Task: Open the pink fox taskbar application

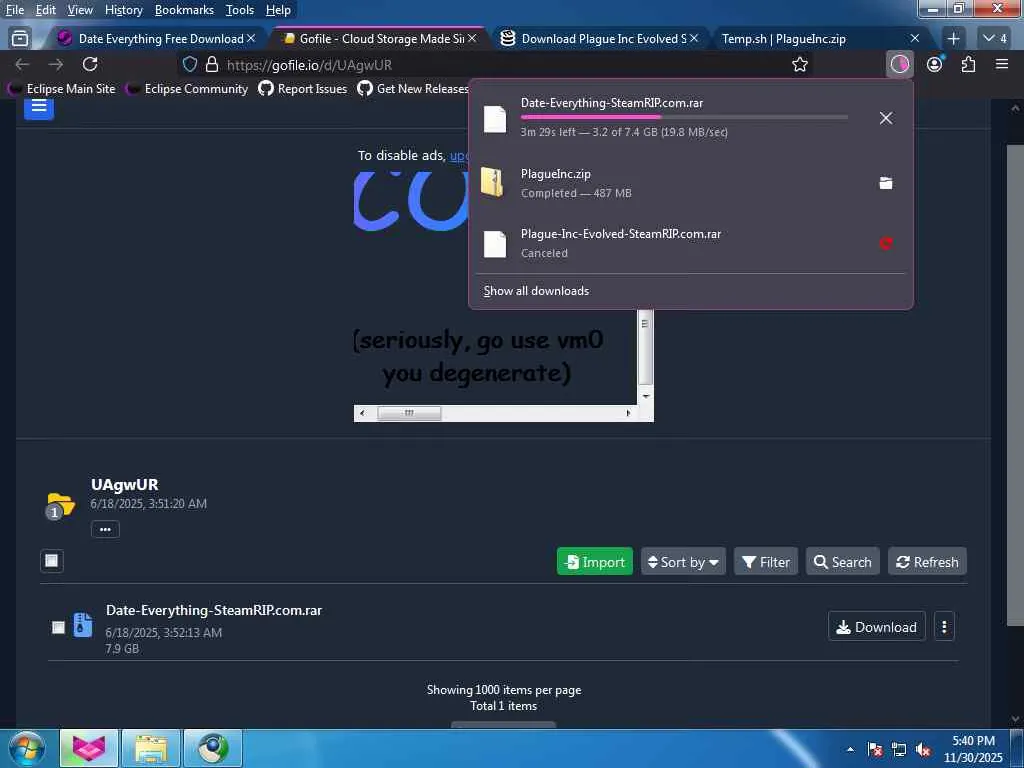Action: pyautogui.click(x=89, y=748)
